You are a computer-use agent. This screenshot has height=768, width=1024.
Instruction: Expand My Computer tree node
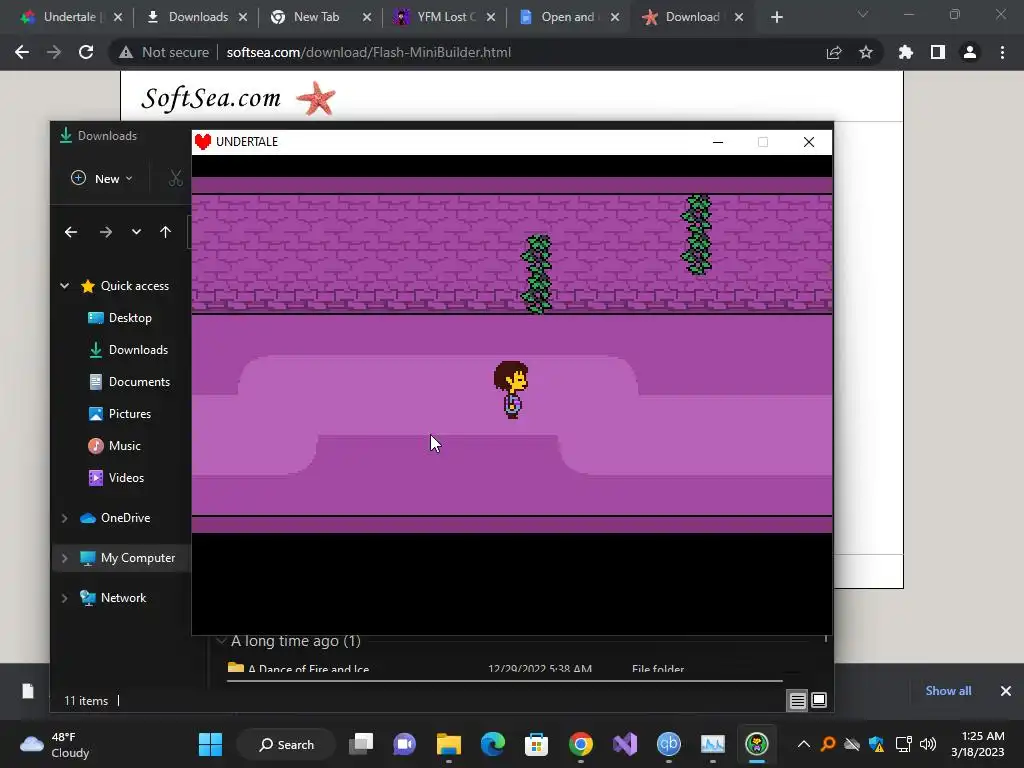click(x=65, y=558)
